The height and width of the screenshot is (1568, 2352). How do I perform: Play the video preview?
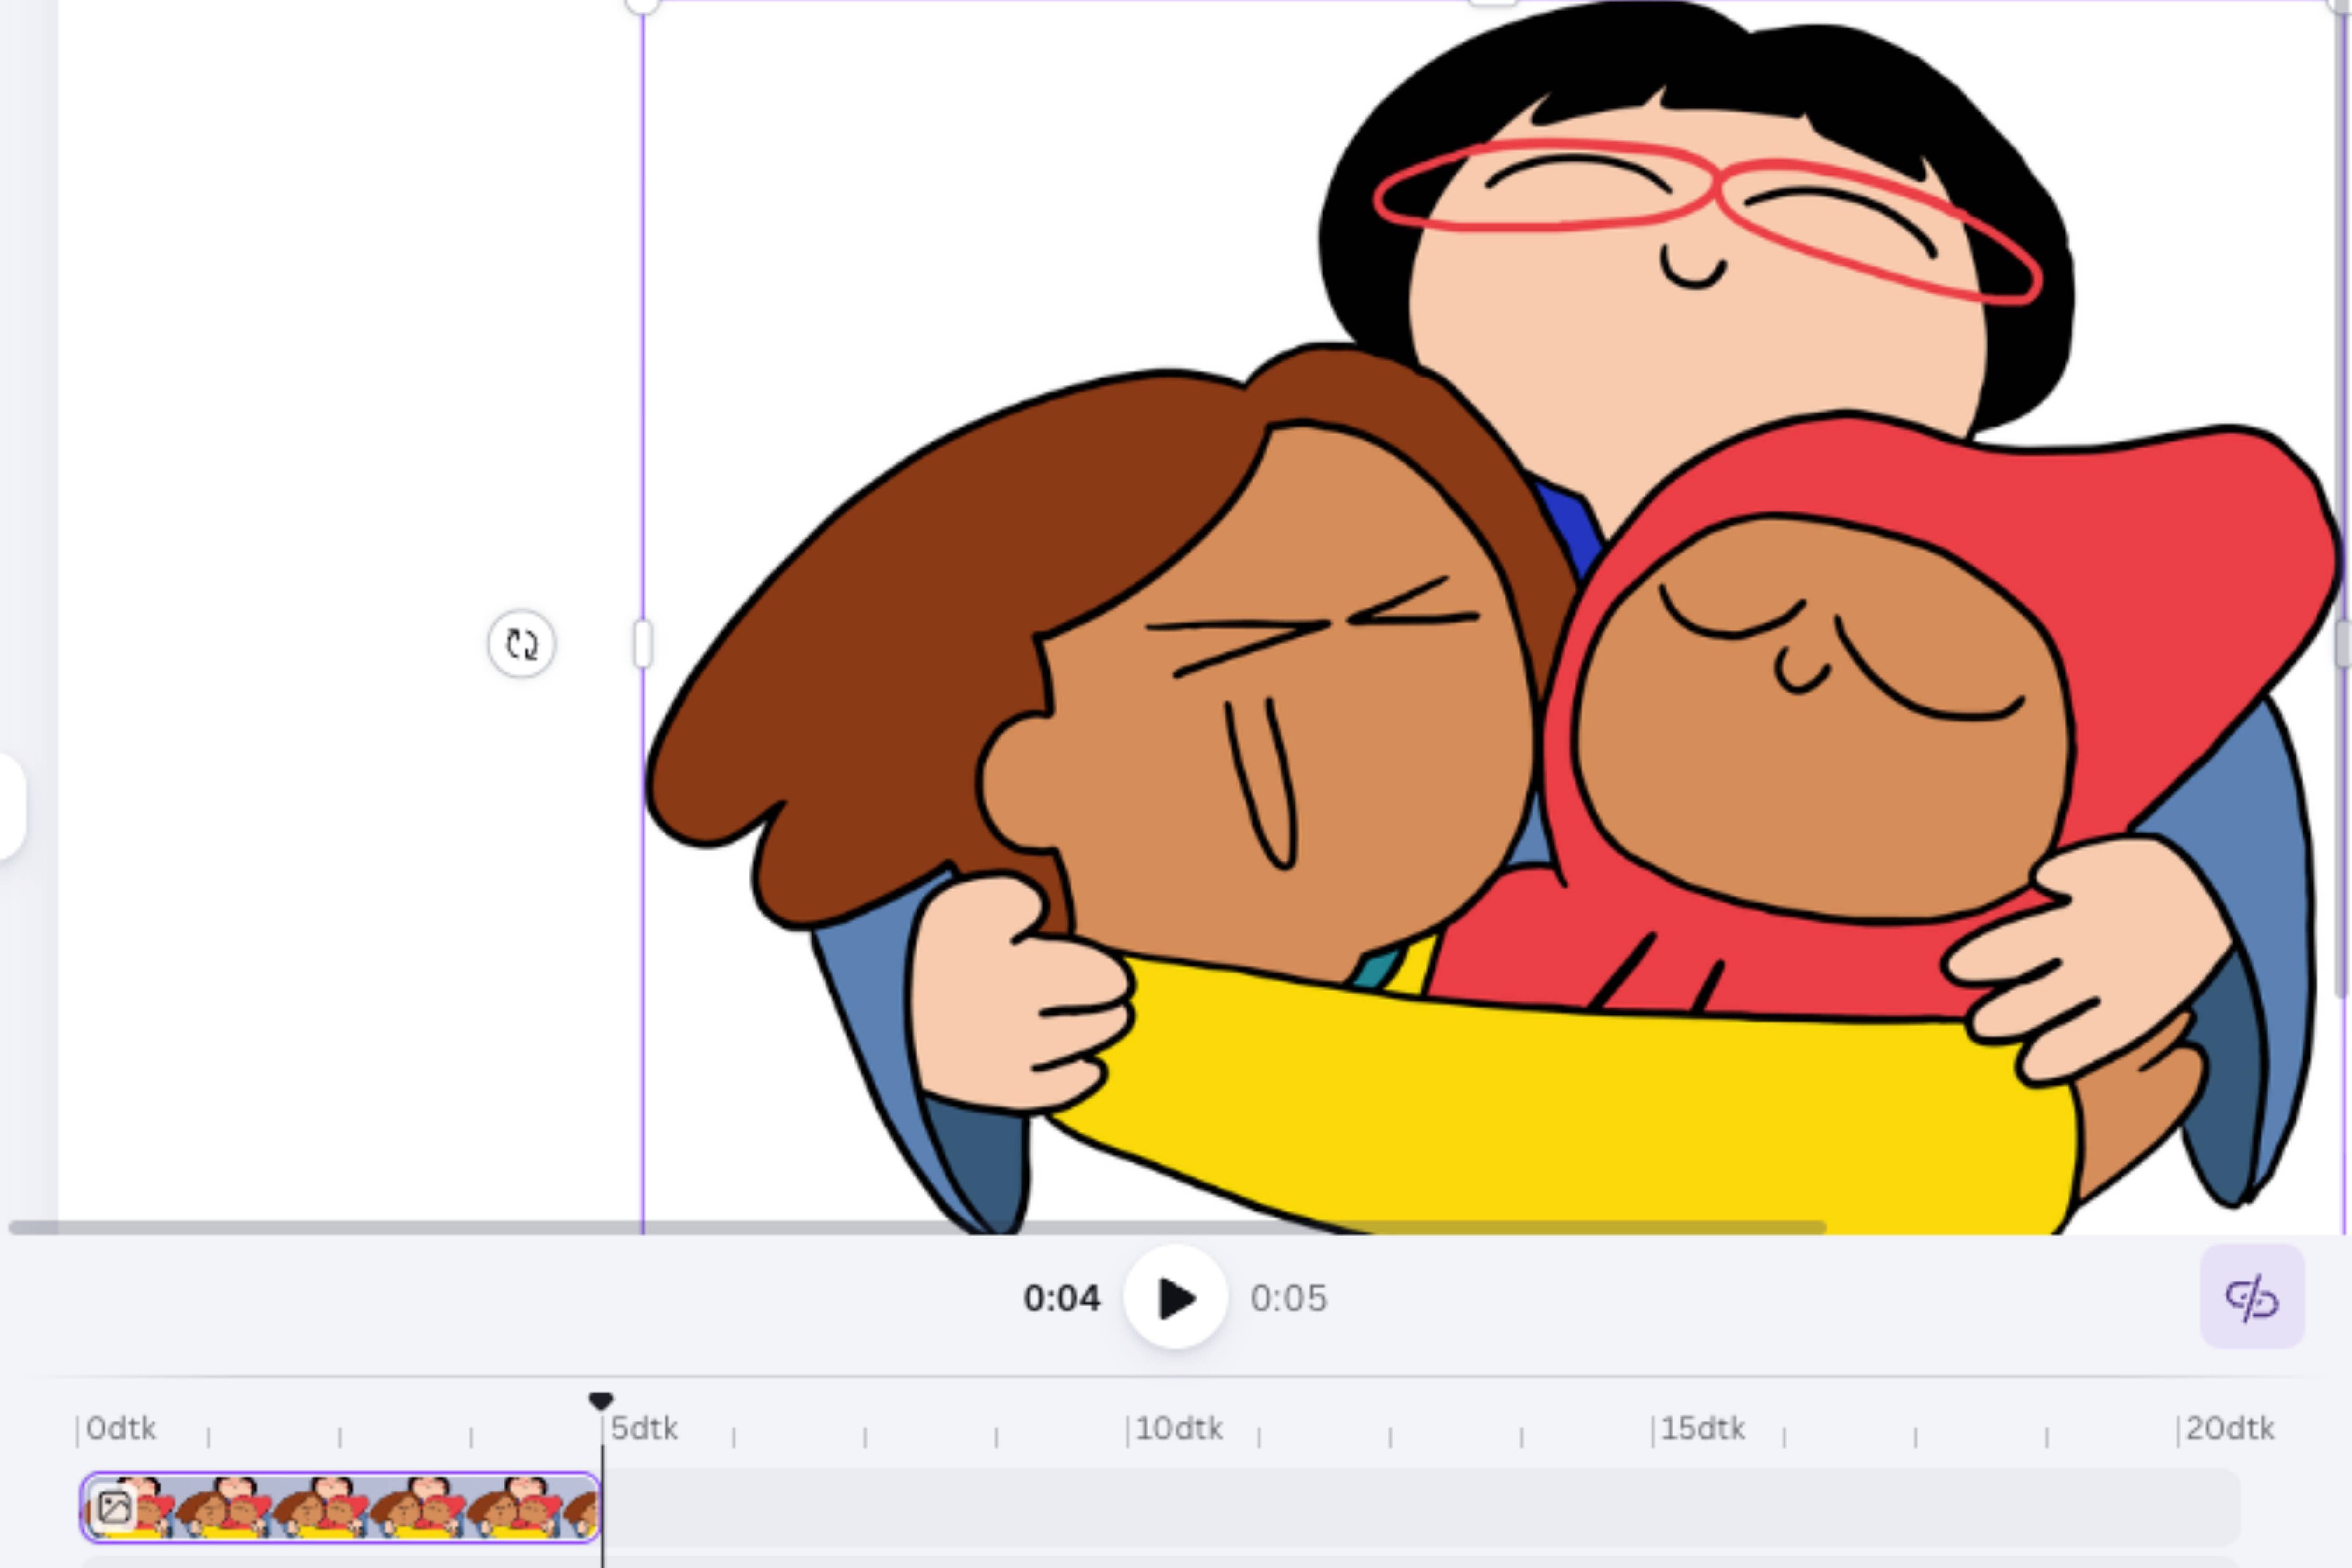[x=1175, y=1297]
